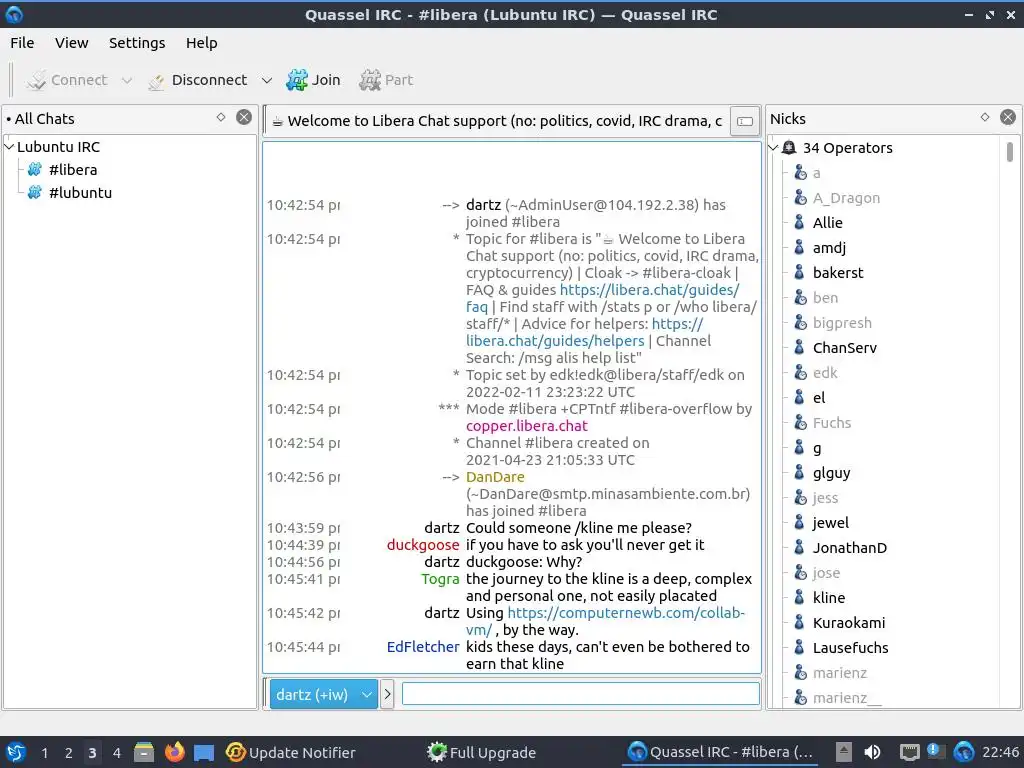Select the #libera channel

(x=72, y=170)
